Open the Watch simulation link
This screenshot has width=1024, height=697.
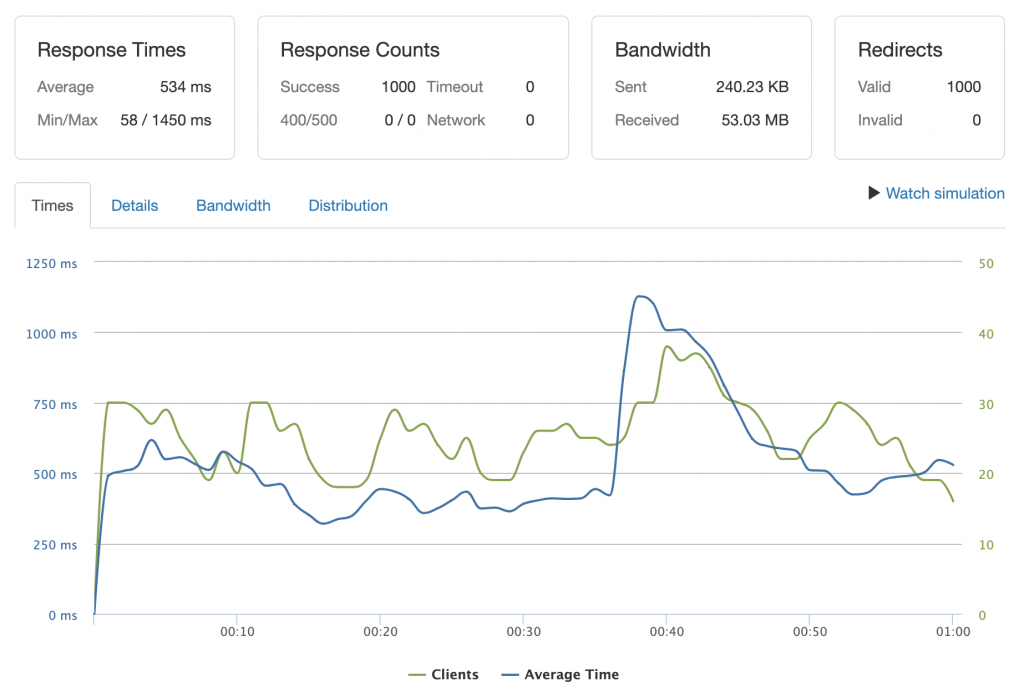pyautogui.click(x=944, y=193)
